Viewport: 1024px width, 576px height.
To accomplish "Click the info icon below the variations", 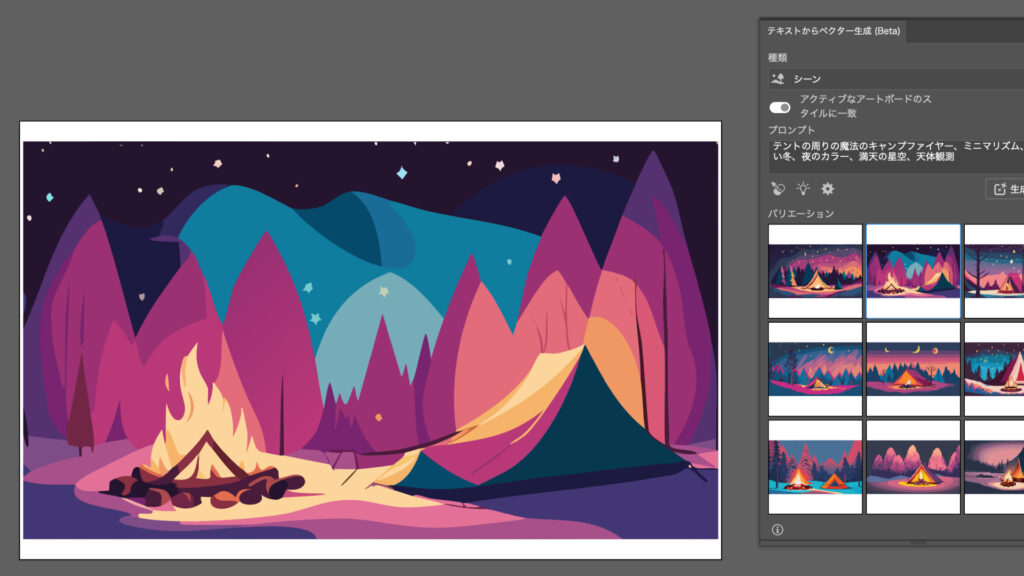I will tap(778, 530).
